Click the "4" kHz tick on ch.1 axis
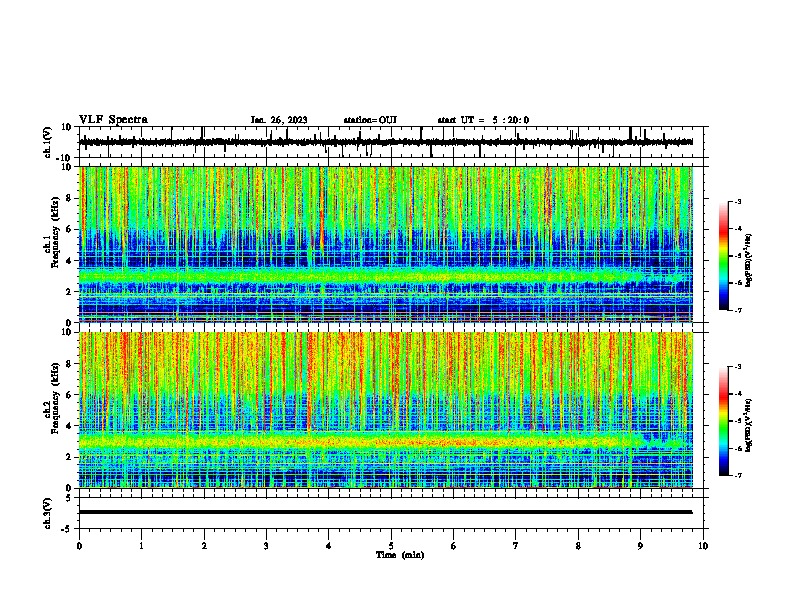 [x=70, y=261]
